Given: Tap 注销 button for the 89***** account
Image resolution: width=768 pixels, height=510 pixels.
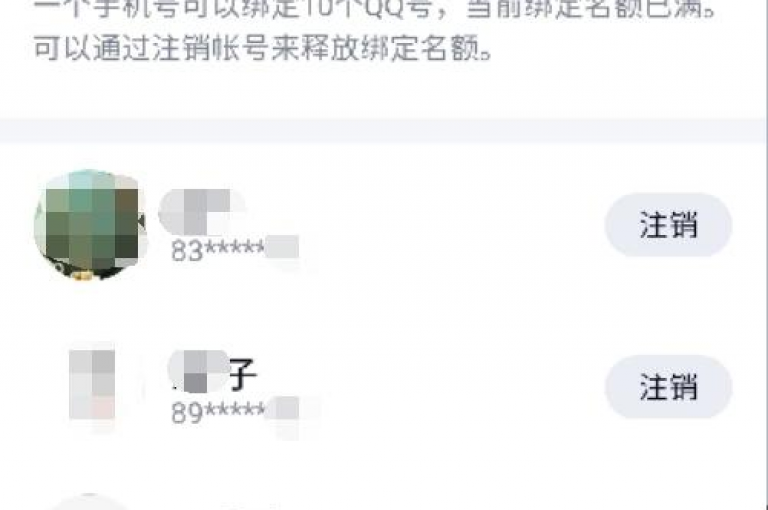Looking at the screenshot, I should [x=668, y=387].
